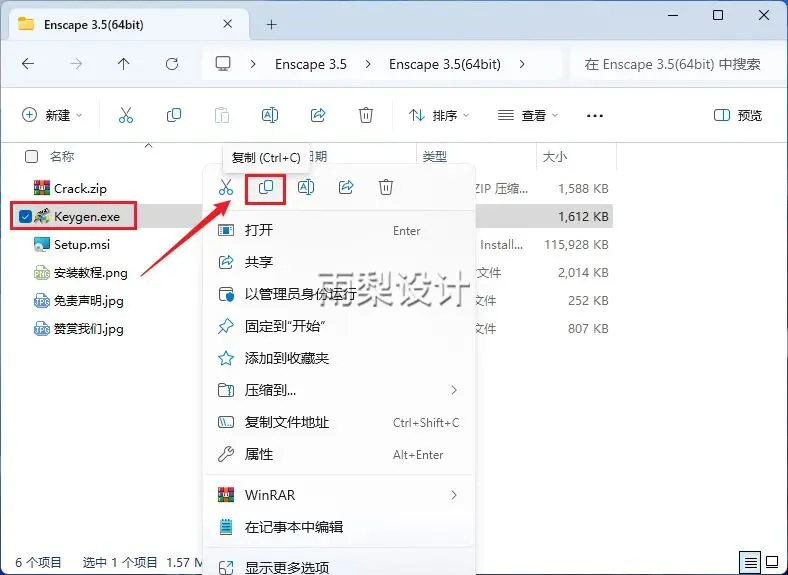Choose 固定到"开始" in the context menu

coord(339,326)
